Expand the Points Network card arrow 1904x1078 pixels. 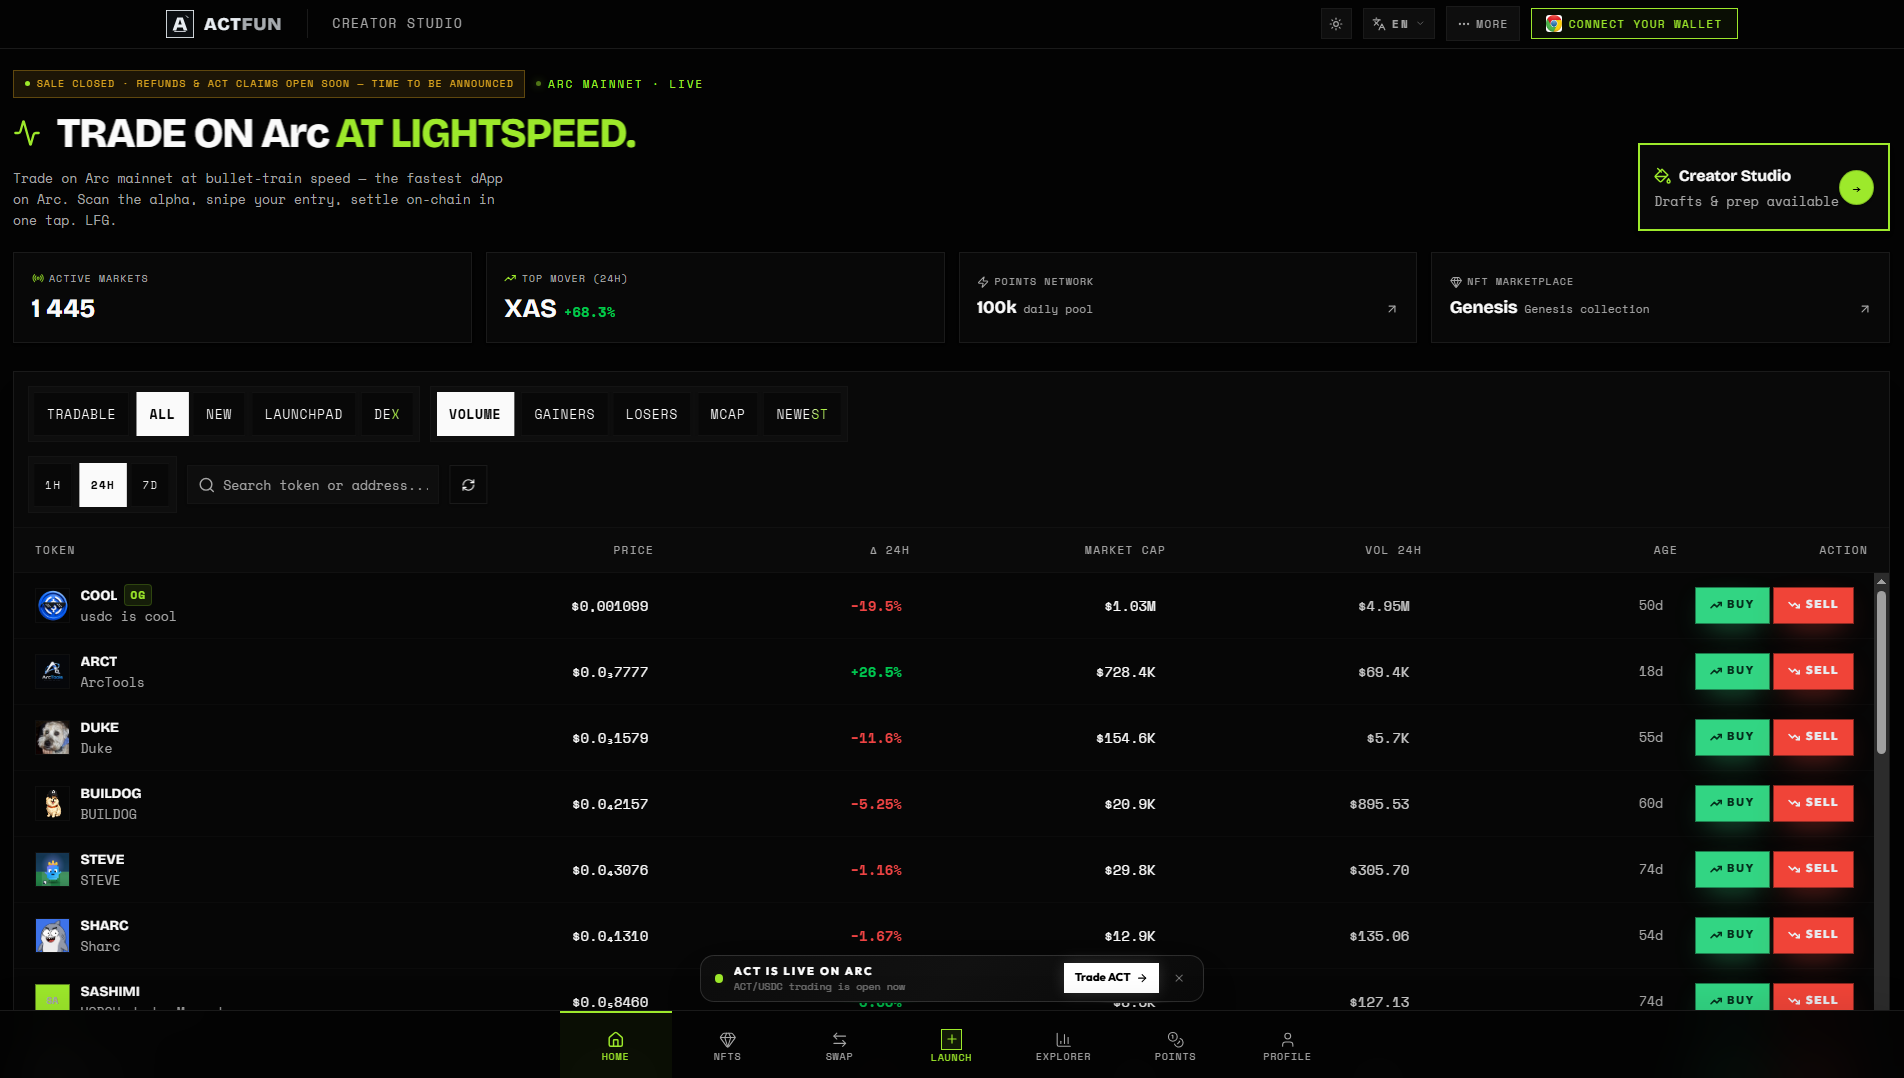(x=1392, y=309)
